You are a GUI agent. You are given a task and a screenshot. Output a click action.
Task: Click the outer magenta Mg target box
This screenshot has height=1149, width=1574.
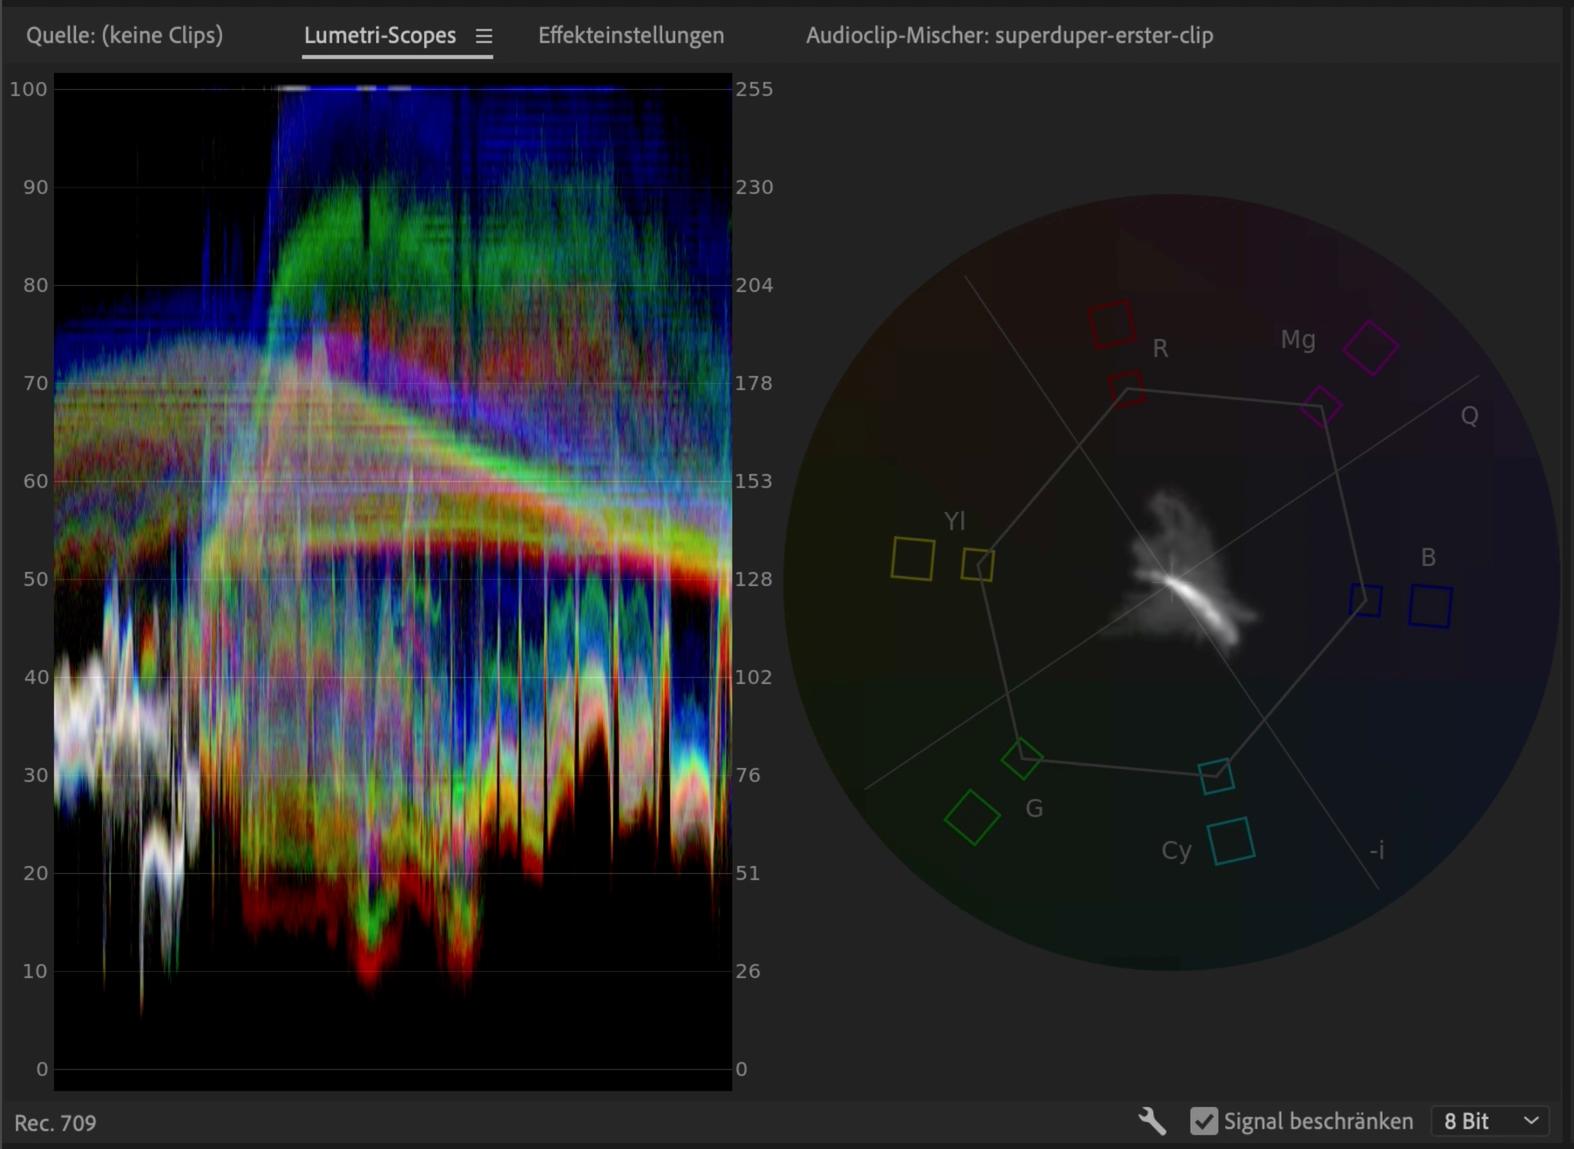click(1370, 348)
